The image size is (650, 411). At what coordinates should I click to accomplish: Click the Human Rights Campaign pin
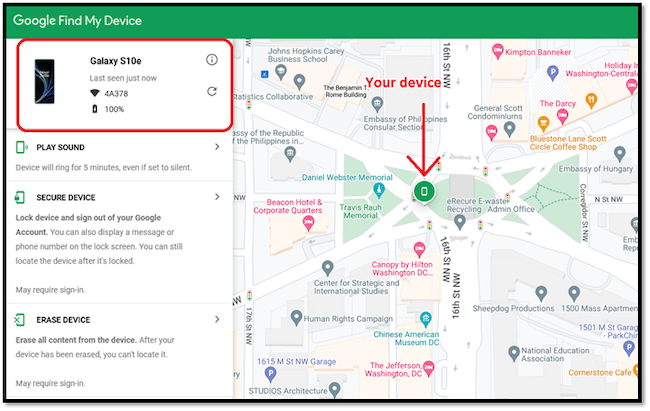296,318
